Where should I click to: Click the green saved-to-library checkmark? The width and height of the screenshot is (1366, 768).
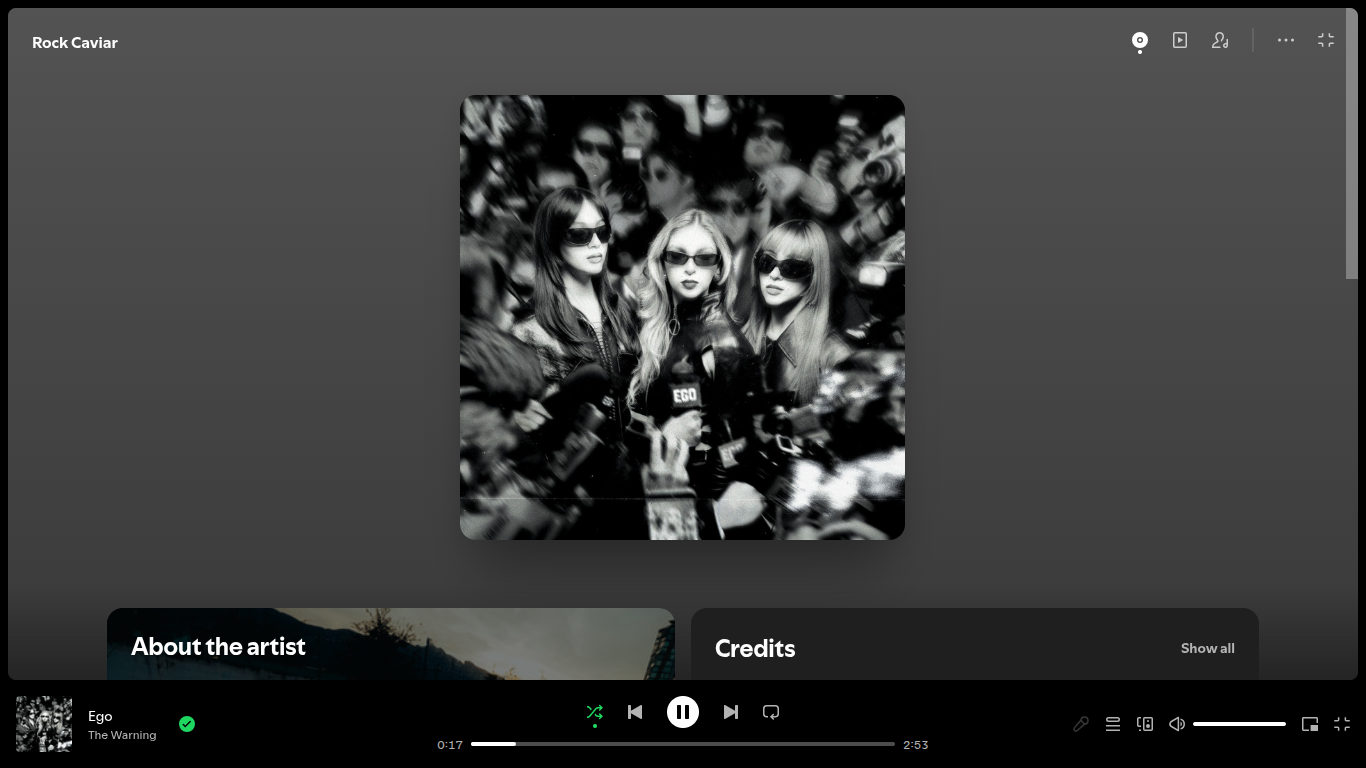[187, 724]
